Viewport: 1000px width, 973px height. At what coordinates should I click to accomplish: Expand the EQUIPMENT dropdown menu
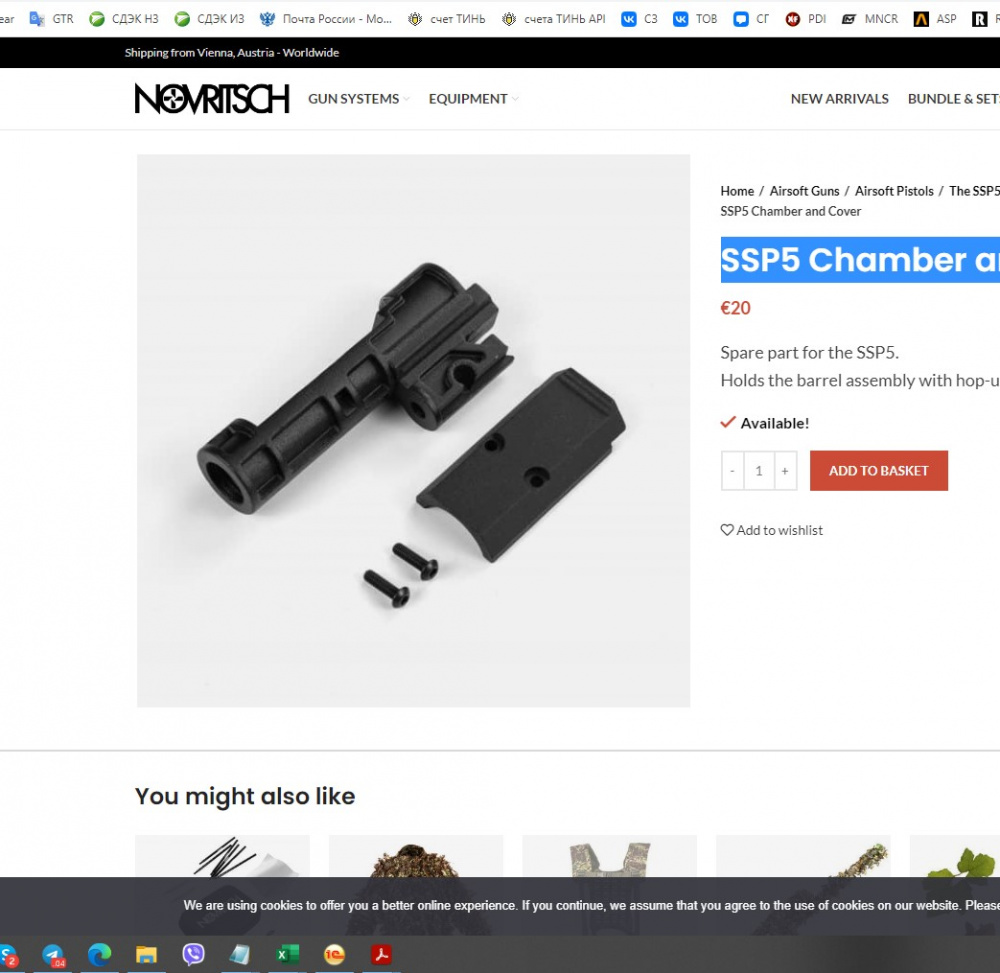(x=473, y=99)
